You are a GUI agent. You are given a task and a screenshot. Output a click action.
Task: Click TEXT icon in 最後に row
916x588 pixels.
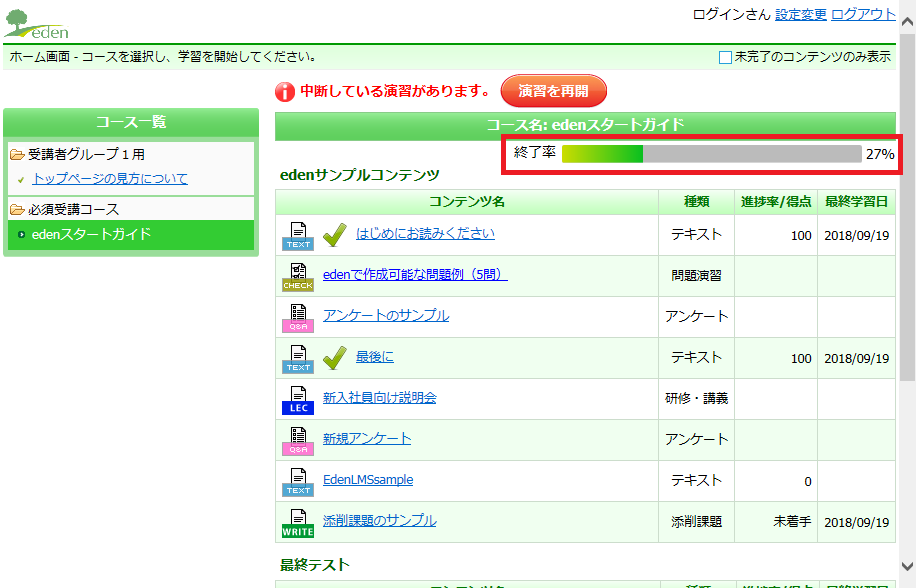pyautogui.click(x=298, y=359)
